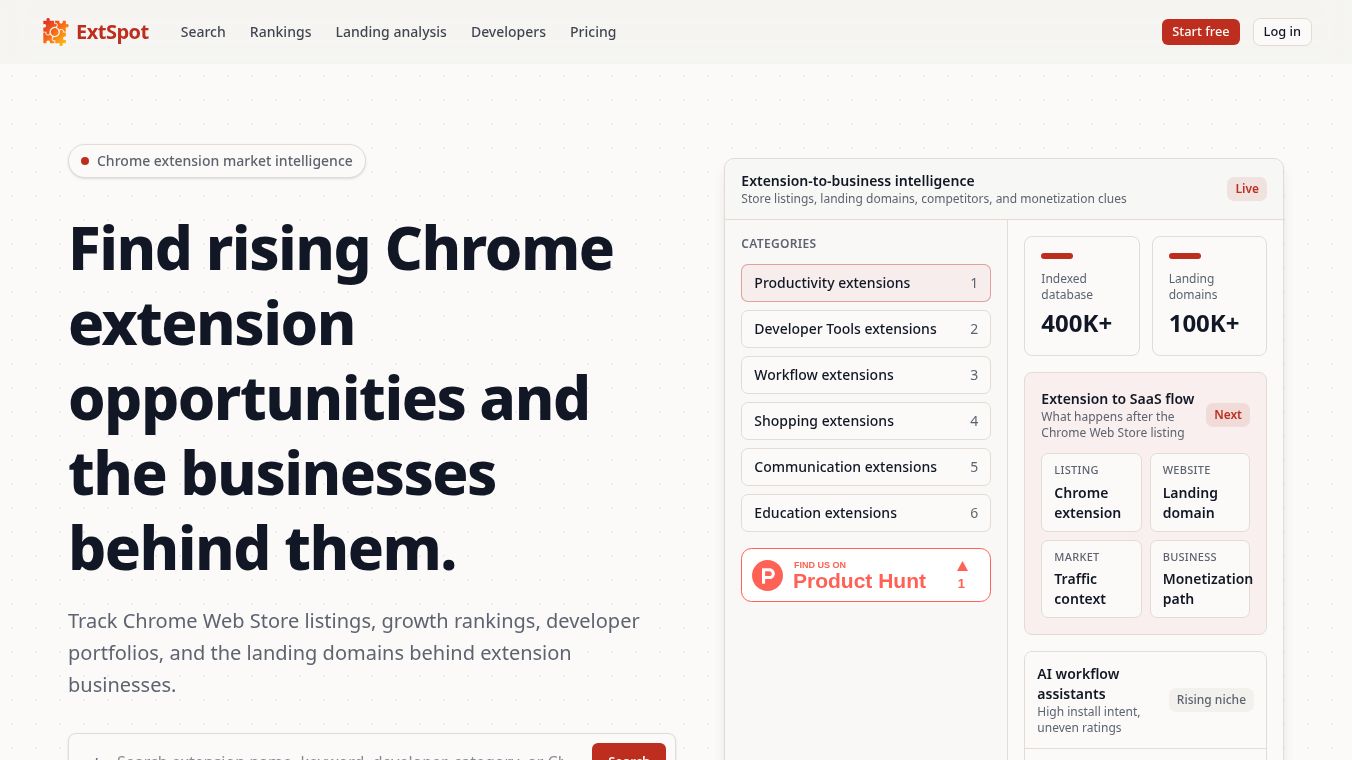Click the Business Monetization path tile

[x=1199, y=579]
